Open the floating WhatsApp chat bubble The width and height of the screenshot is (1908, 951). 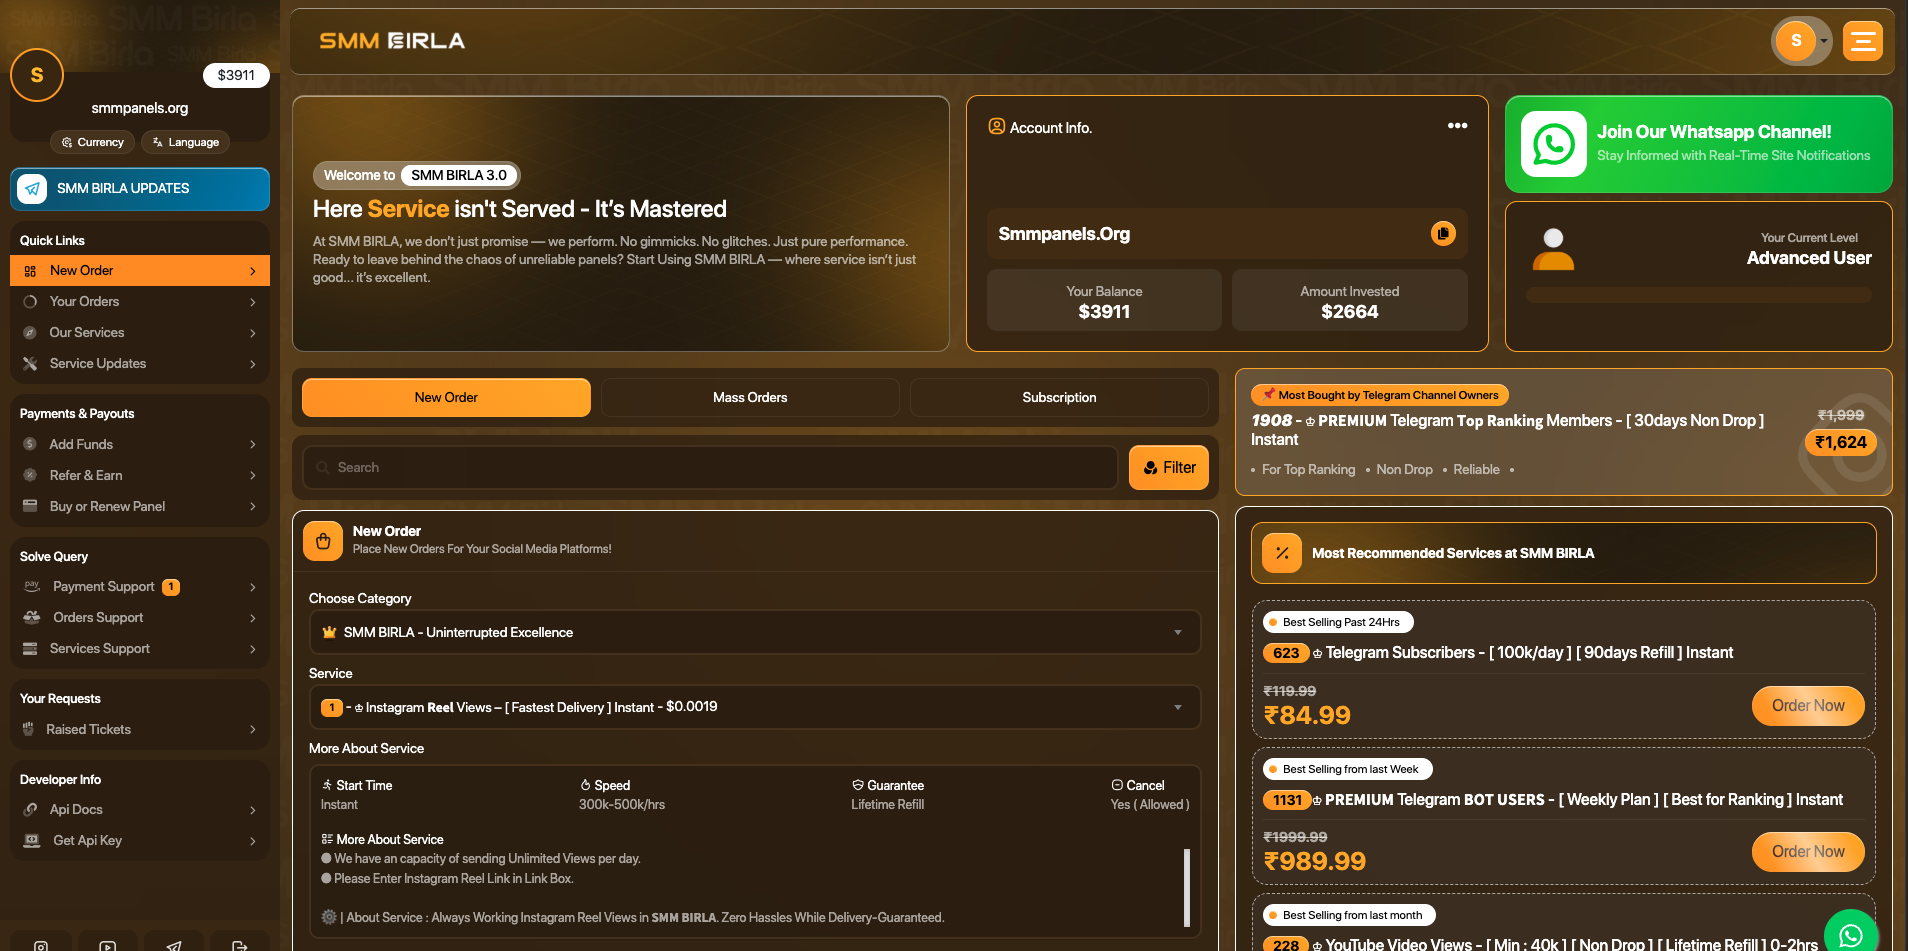click(1850, 933)
